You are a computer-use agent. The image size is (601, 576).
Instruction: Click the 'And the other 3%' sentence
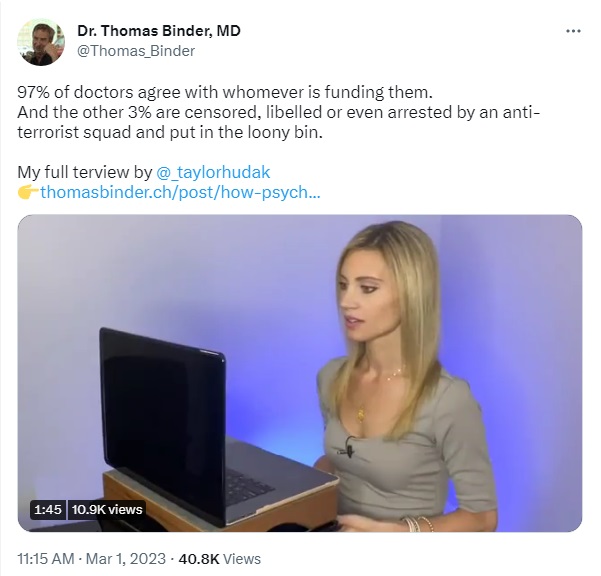click(279, 112)
